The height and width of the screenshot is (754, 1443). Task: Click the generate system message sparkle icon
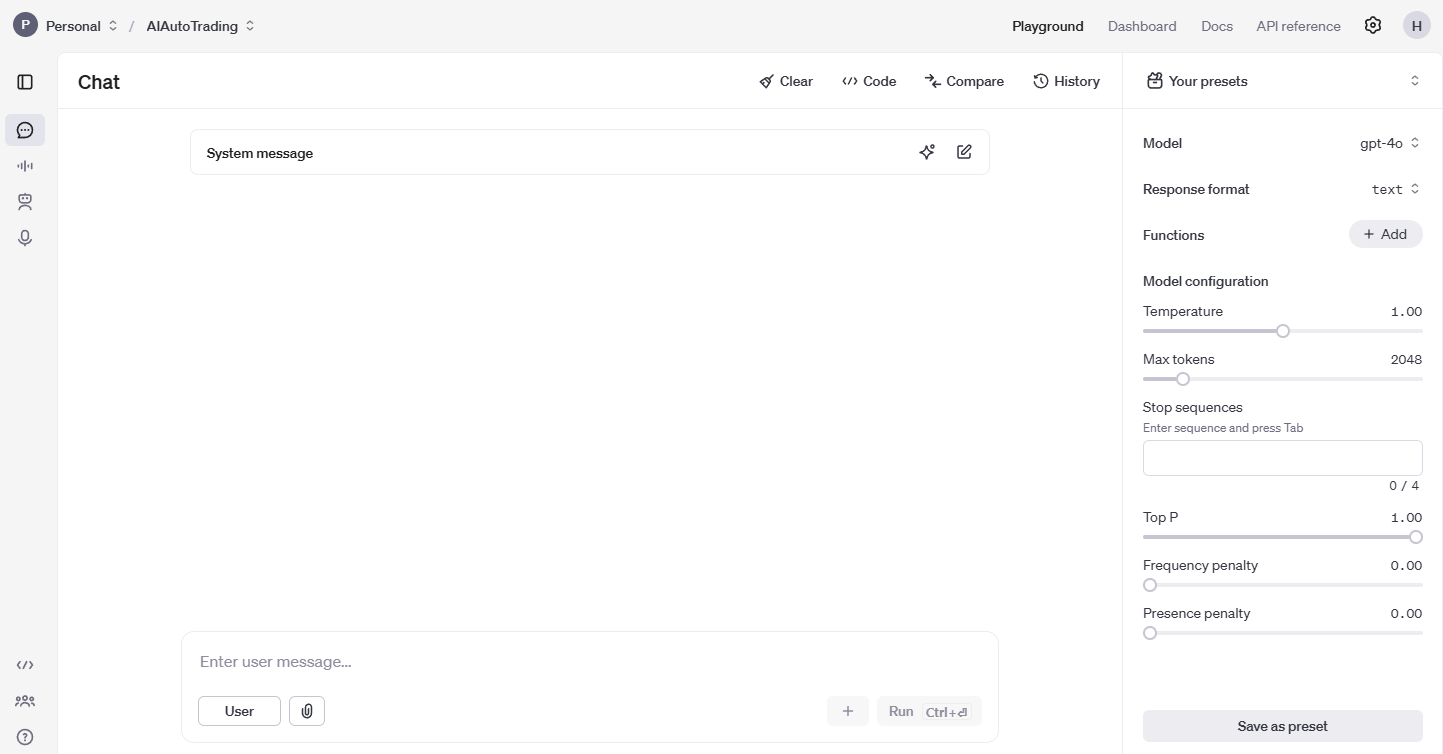coord(927,152)
